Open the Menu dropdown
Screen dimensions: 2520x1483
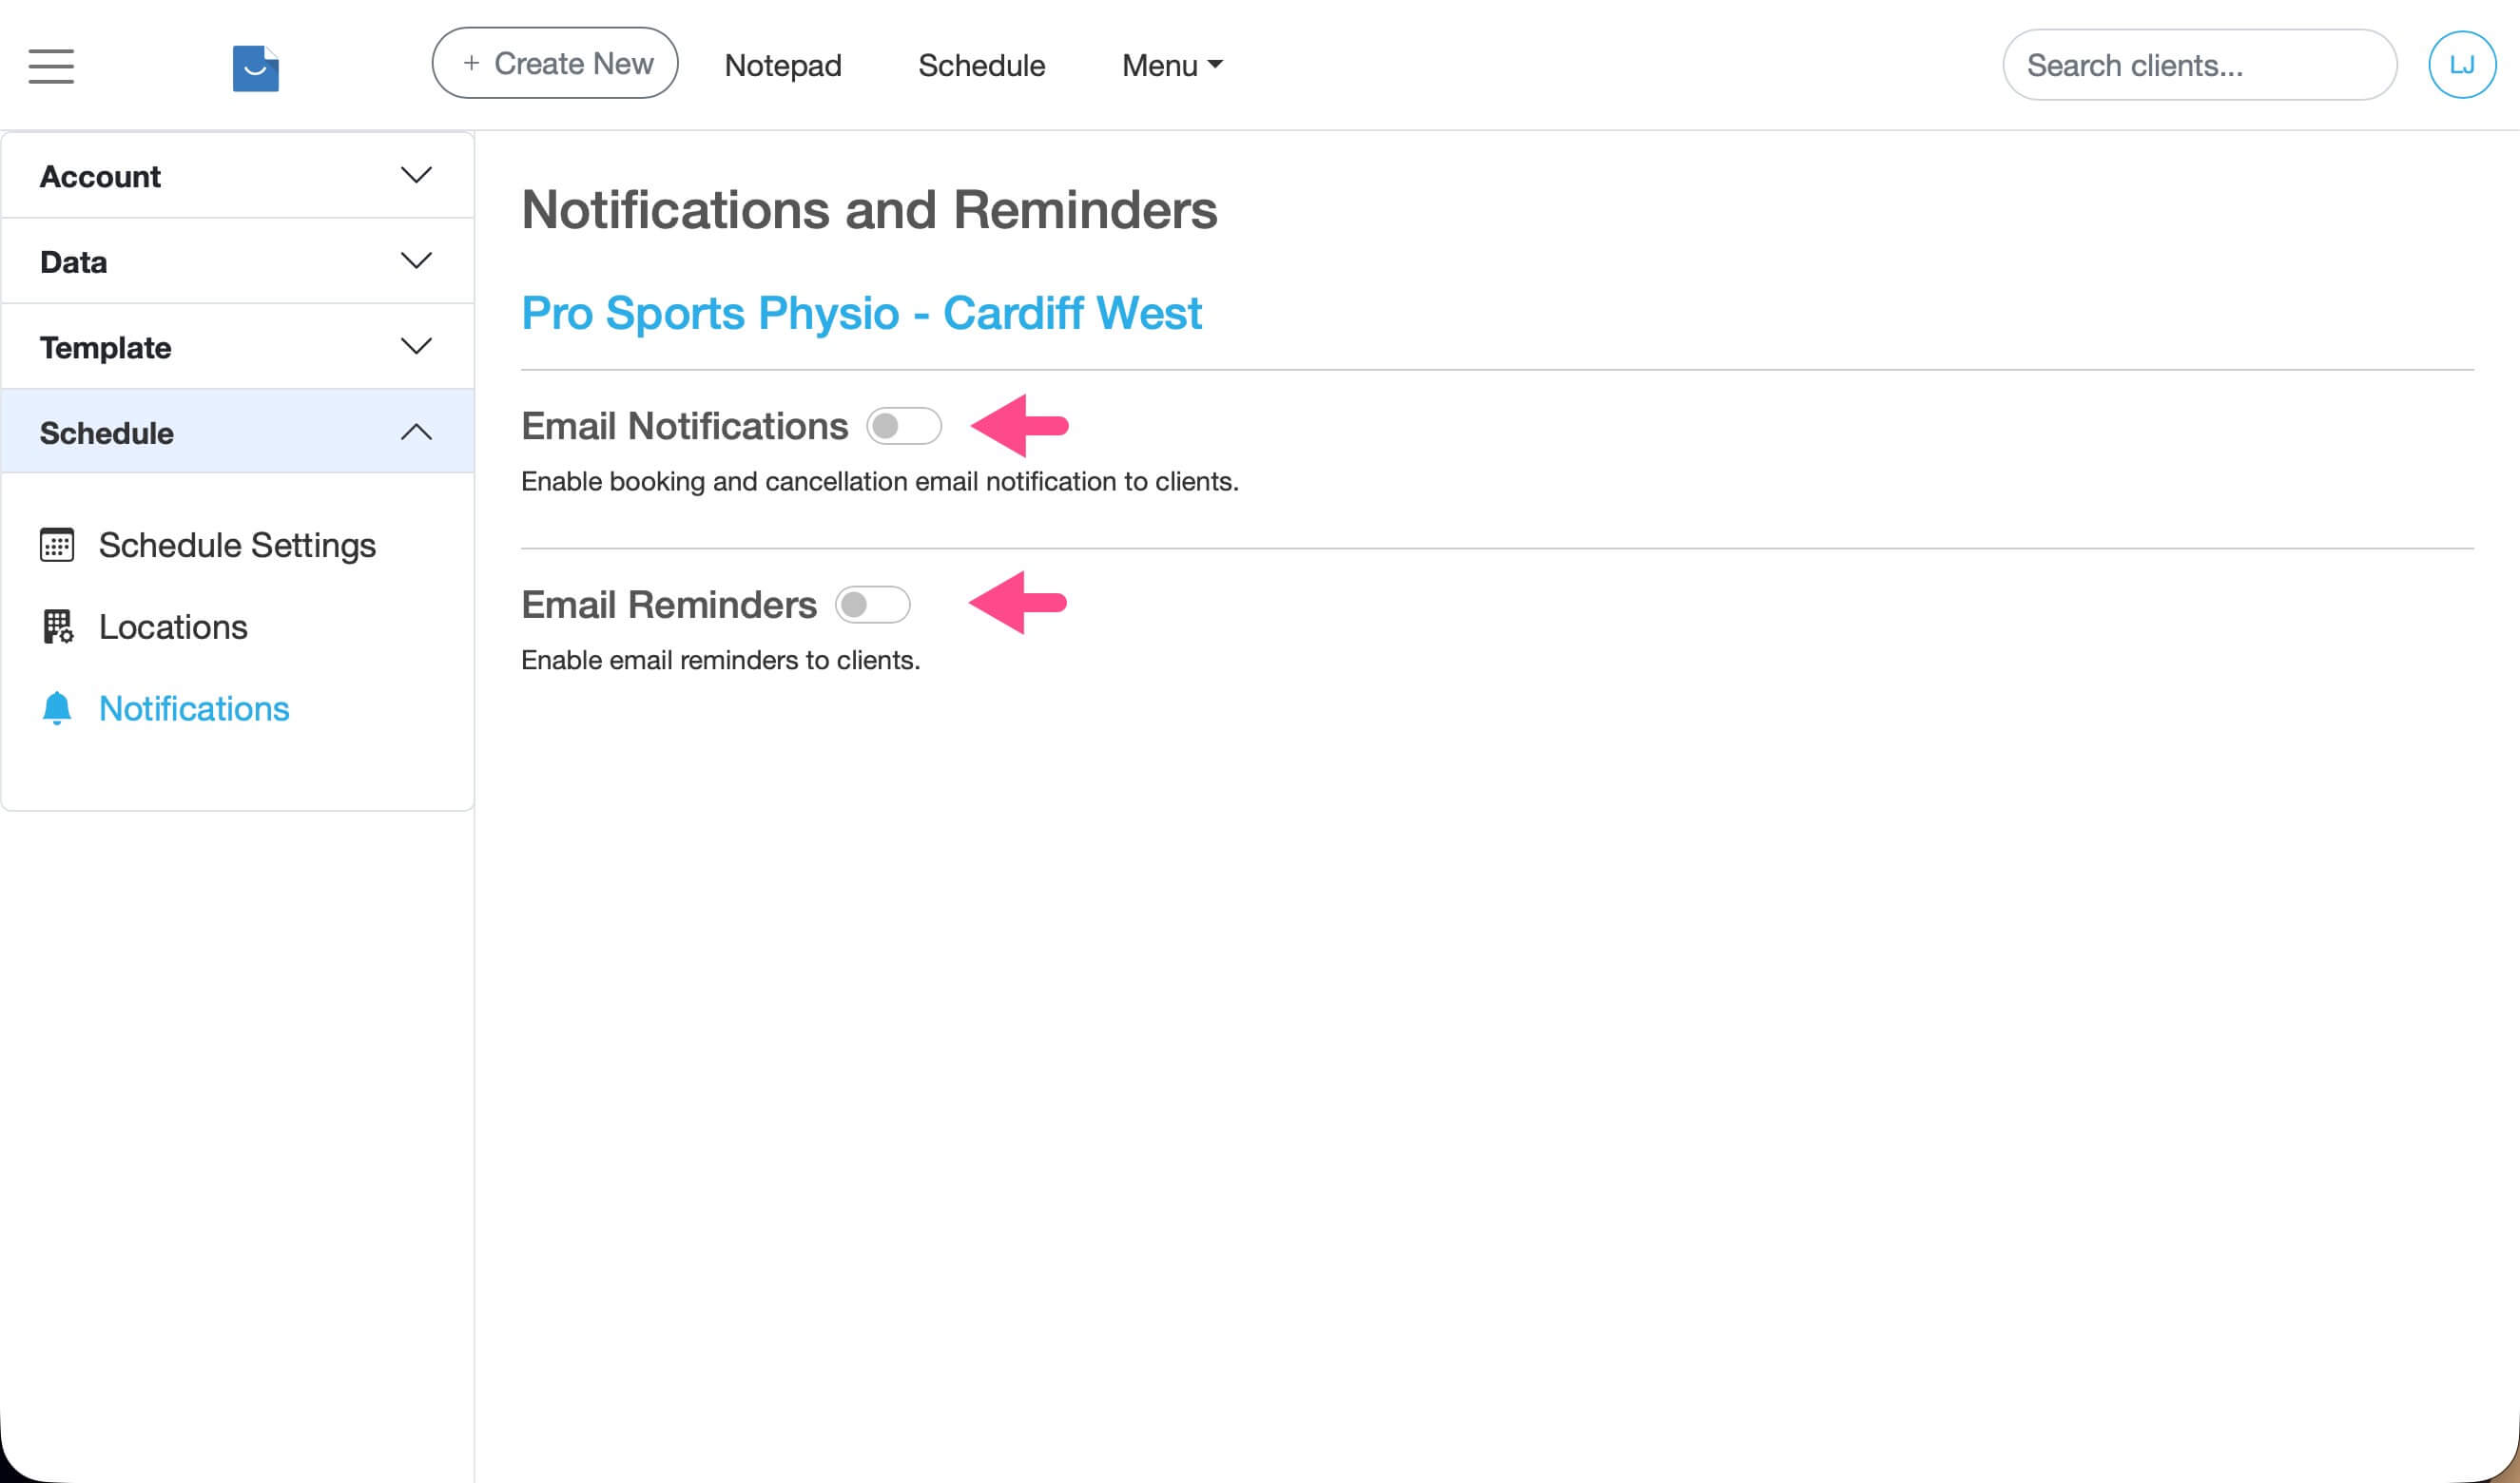point(1171,65)
